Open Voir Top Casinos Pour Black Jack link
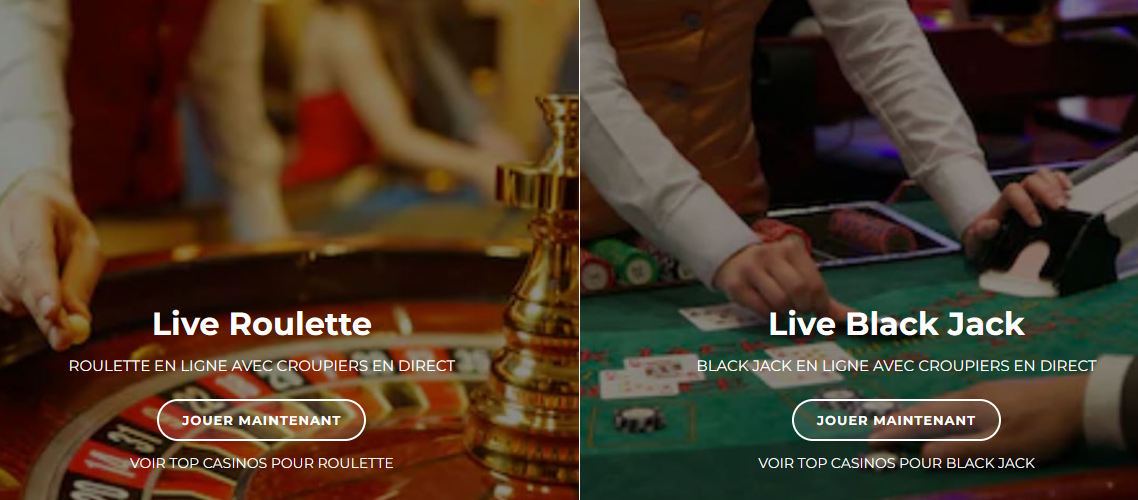The image size is (1138, 500). click(896, 463)
